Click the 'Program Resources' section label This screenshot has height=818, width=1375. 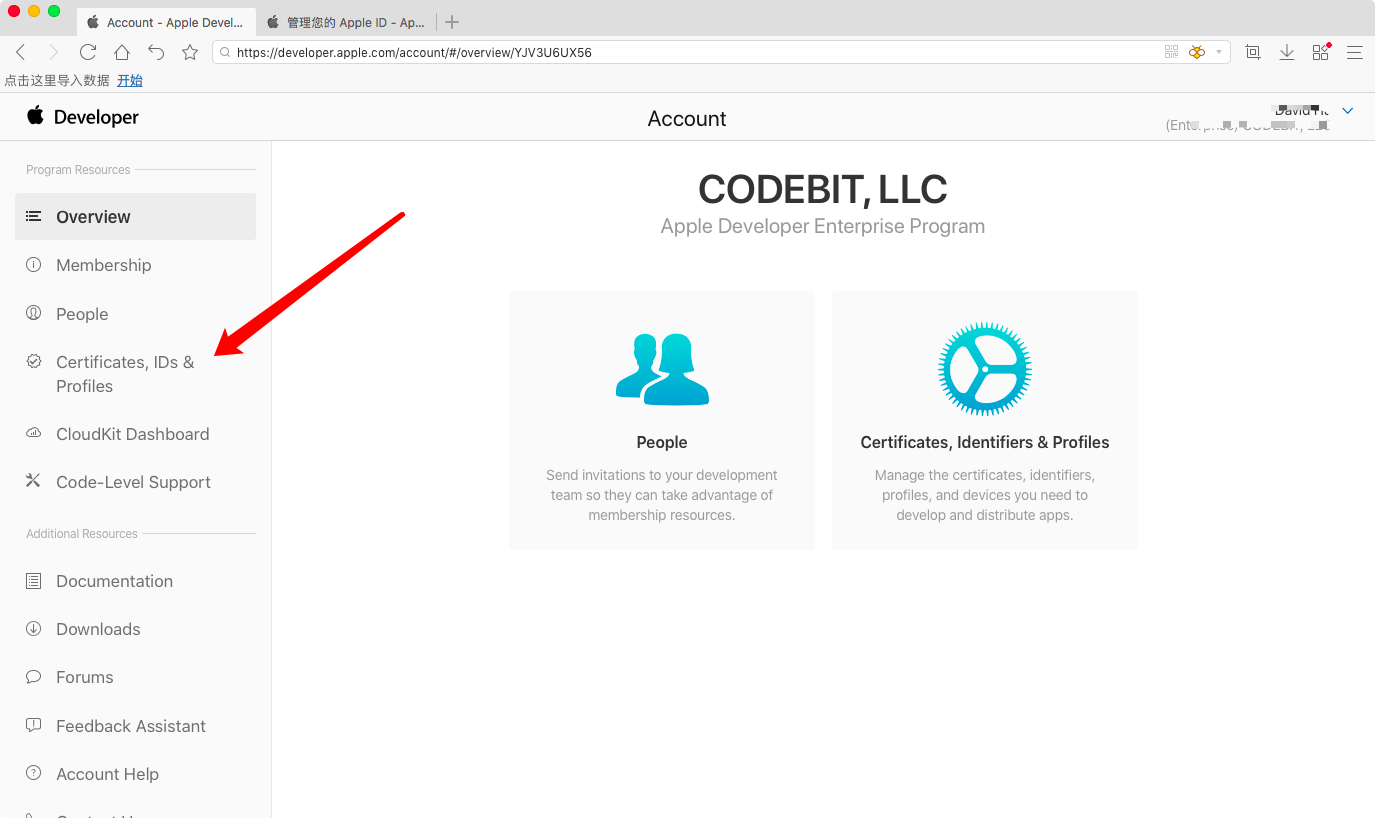(x=78, y=170)
